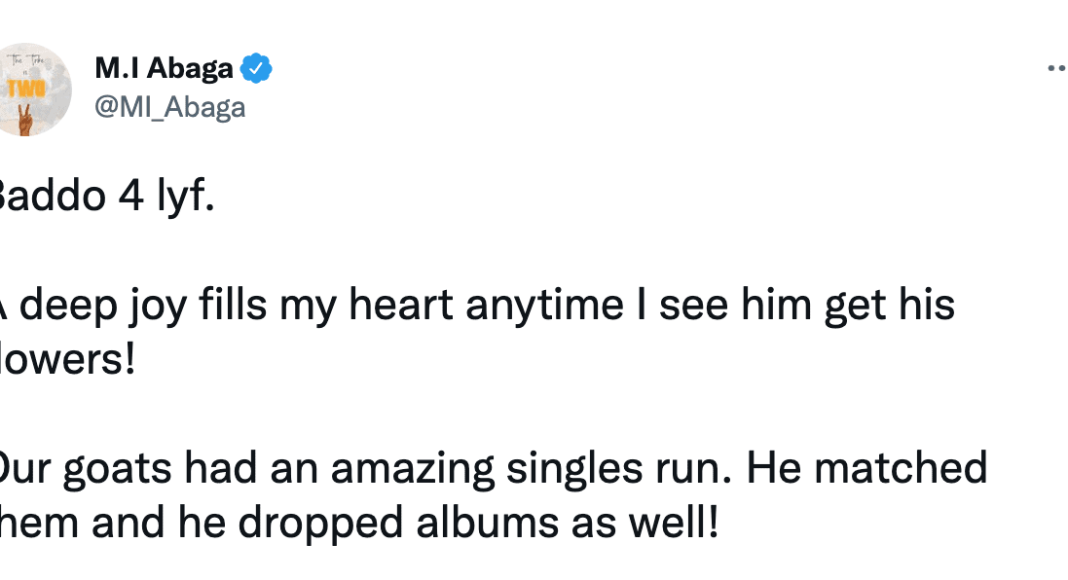Click the blue verified badge
Viewport: 1068px width, 580px height.
click(x=258, y=69)
